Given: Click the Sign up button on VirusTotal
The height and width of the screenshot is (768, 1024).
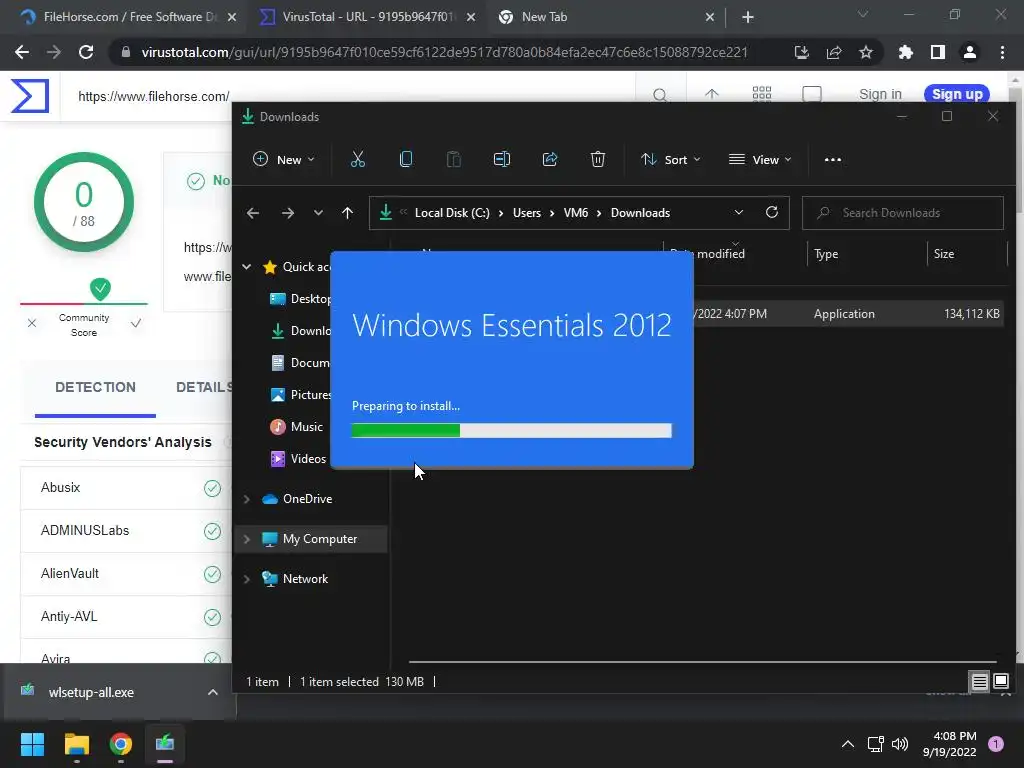Looking at the screenshot, I should pyautogui.click(x=957, y=94).
